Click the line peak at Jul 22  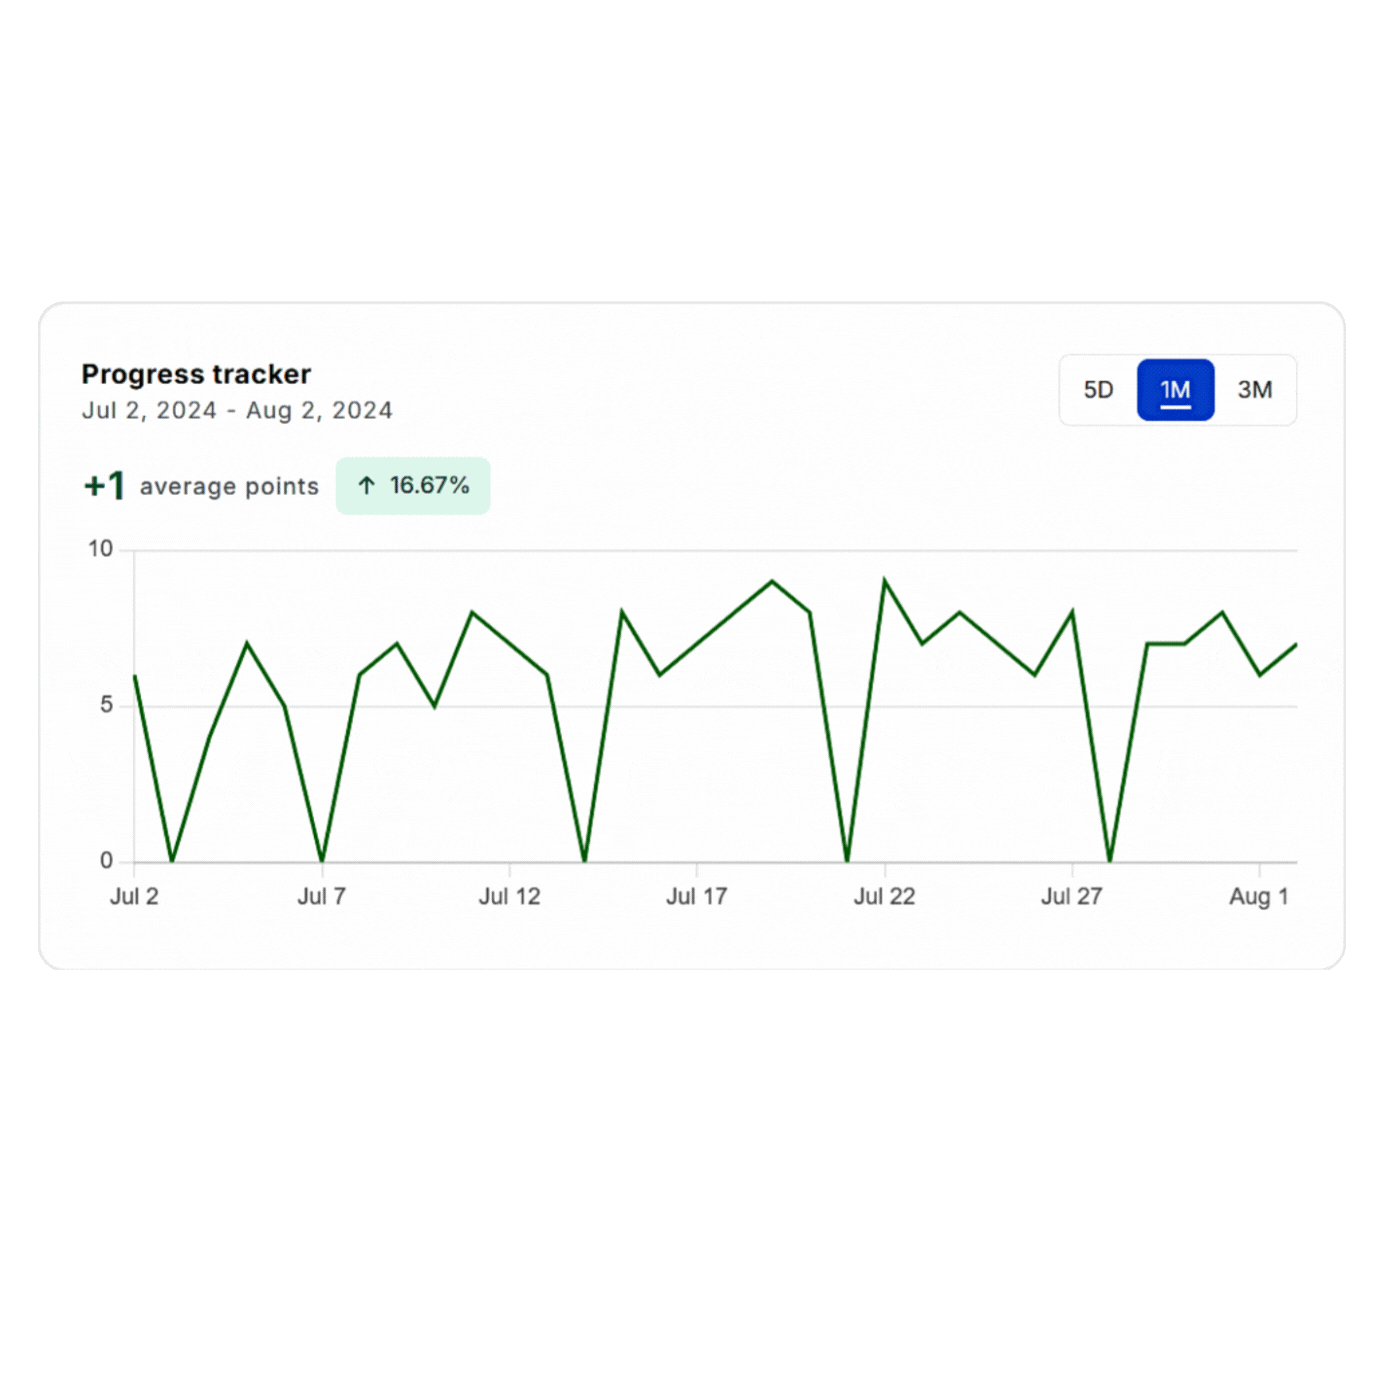tap(885, 581)
